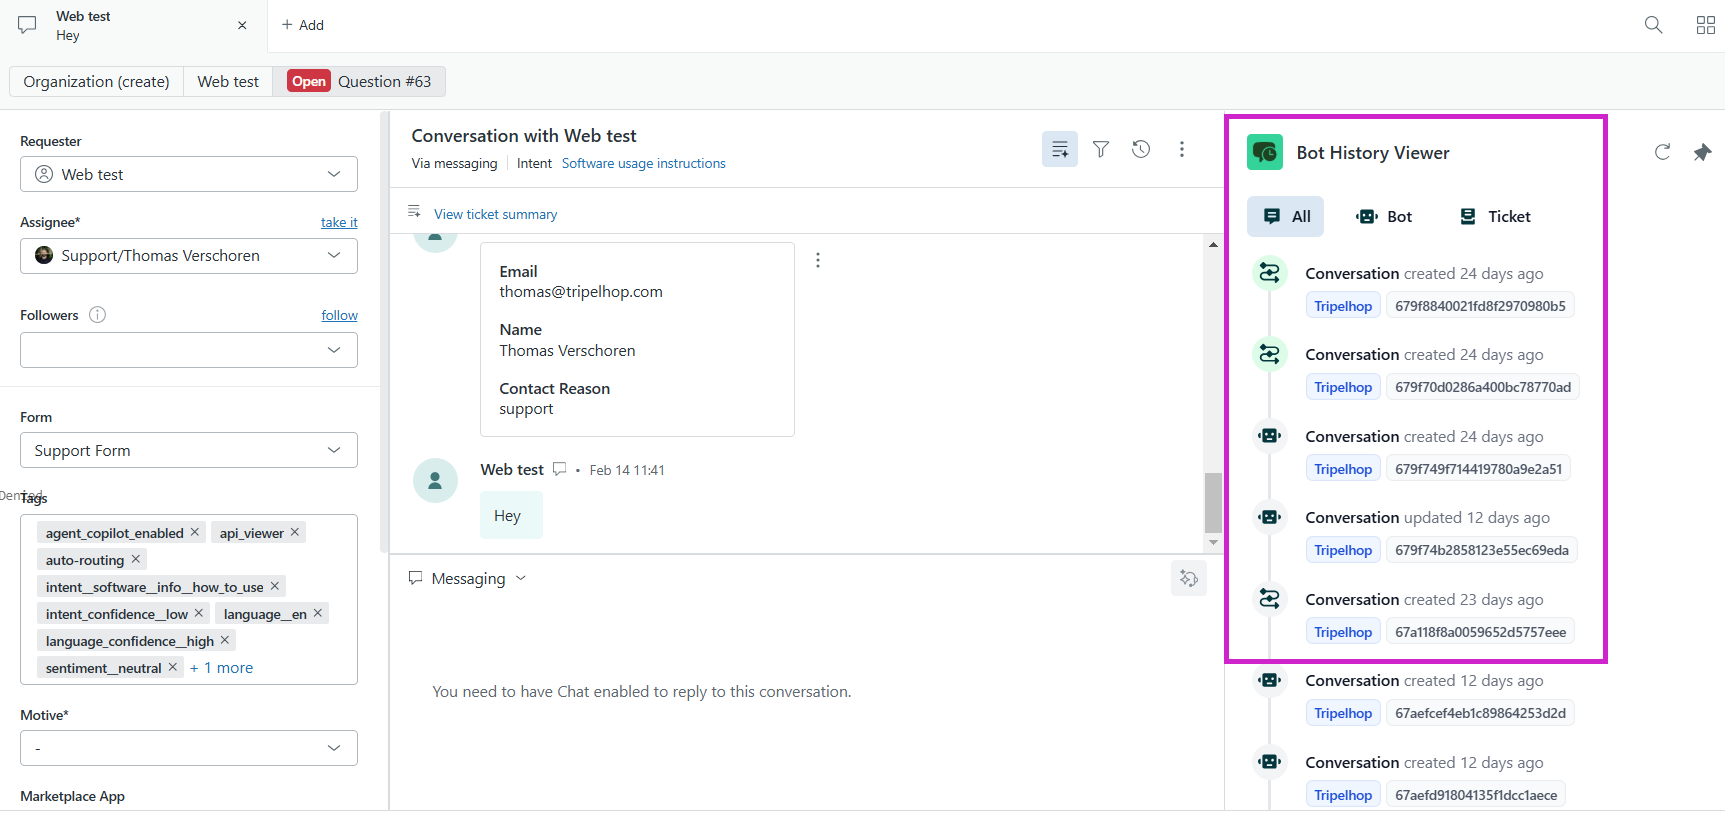Click the thomas@tripelhop.com email text

tap(581, 292)
